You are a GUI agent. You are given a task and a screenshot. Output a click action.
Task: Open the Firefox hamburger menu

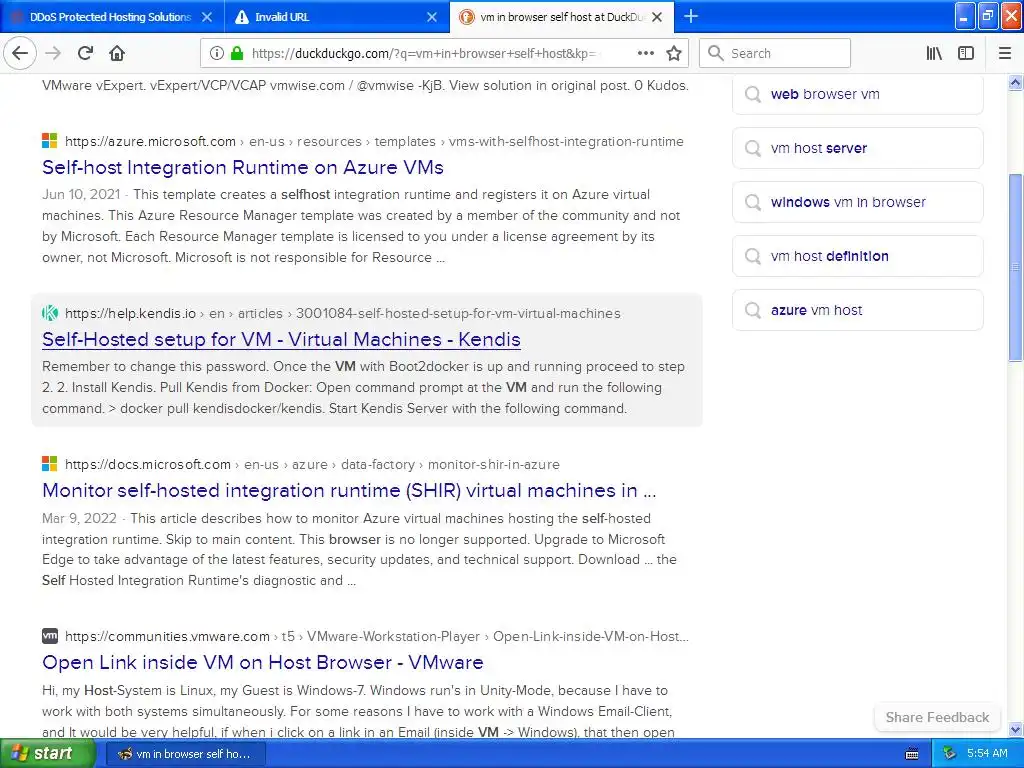point(1005,54)
